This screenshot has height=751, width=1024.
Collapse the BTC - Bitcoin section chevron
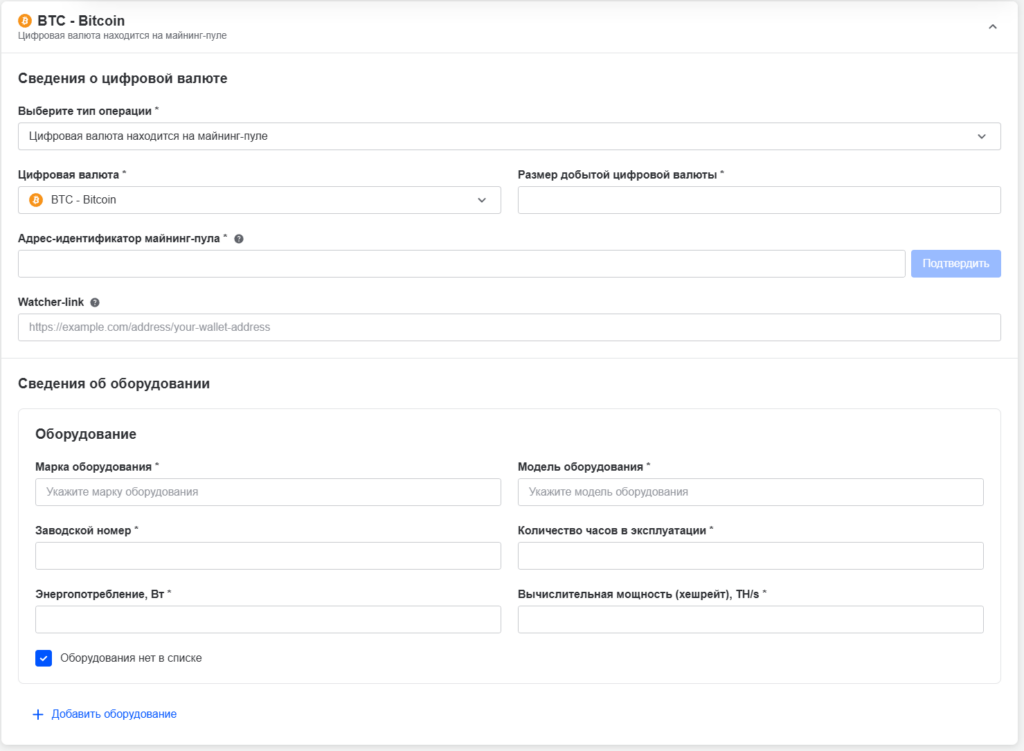[992, 27]
